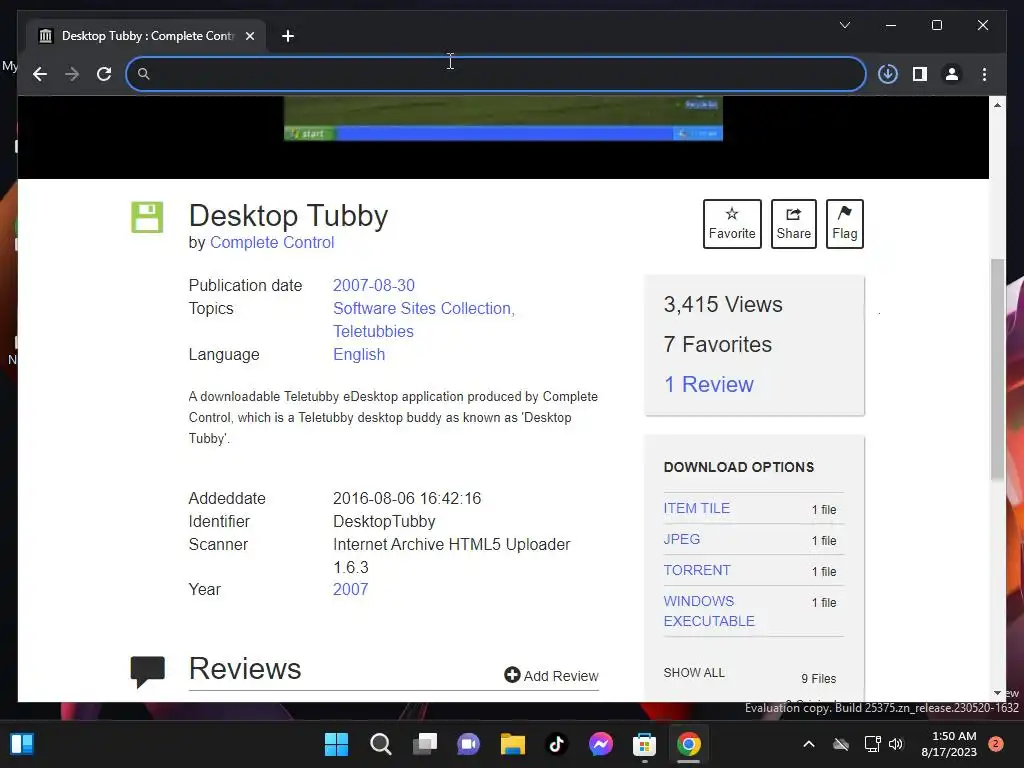1024x768 pixels.
Task: Click the vertical scrollbar thumb
Action: pyautogui.click(x=997, y=369)
